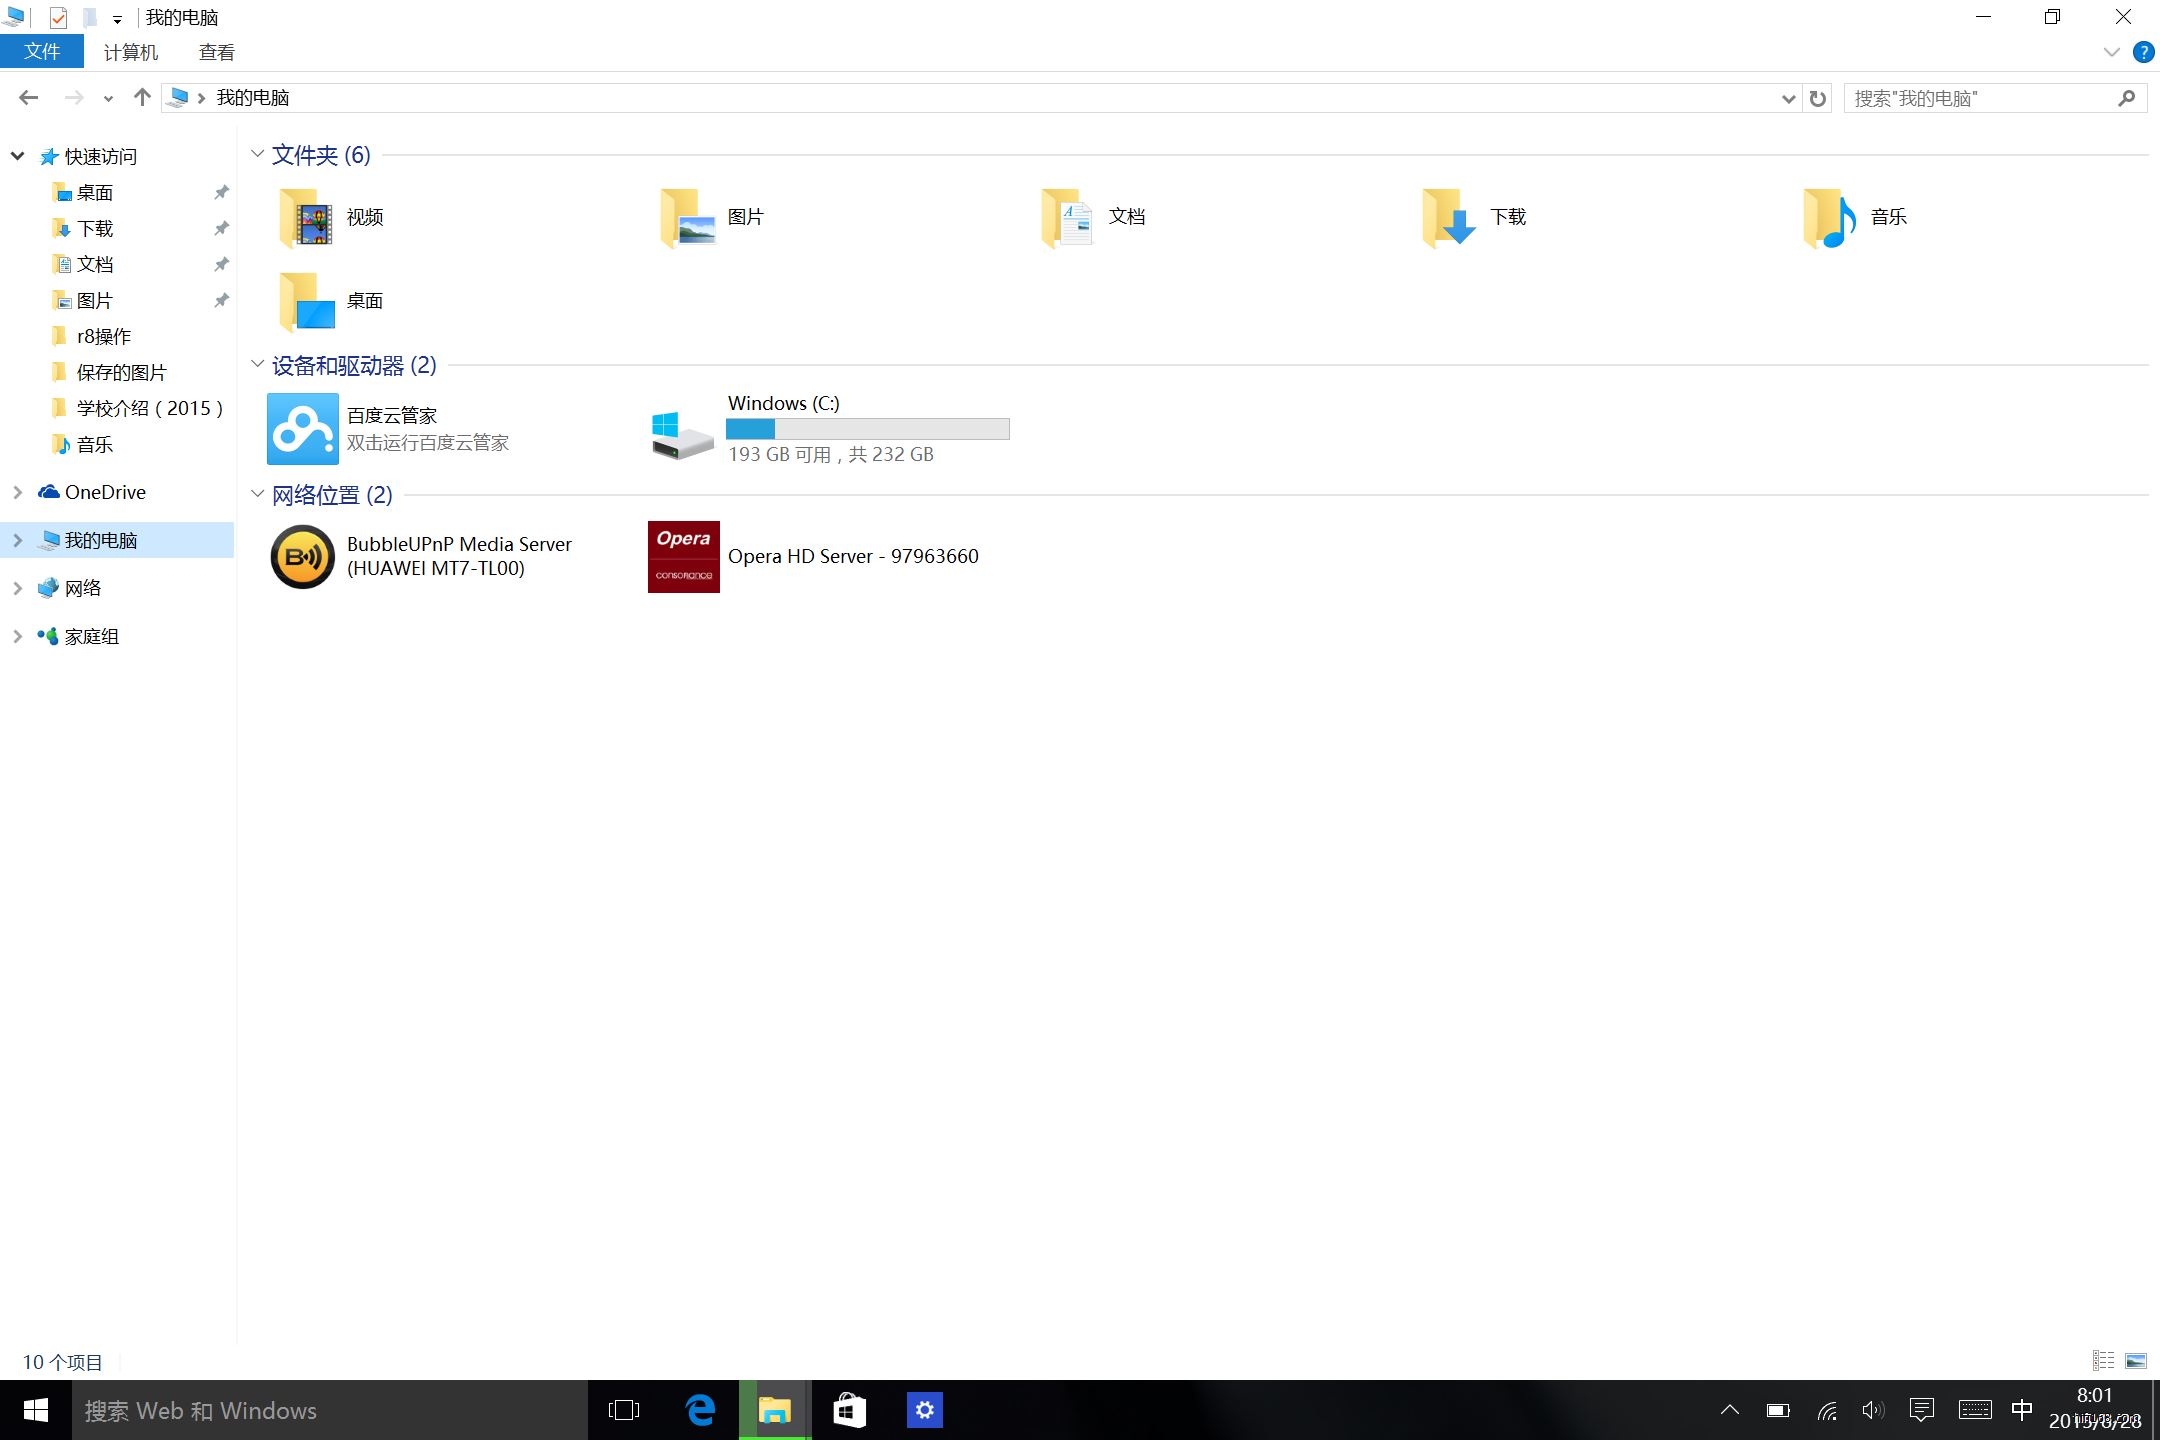Switch to details view in status bar
This screenshot has height=1440, width=2160.
click(2103, 1361)
